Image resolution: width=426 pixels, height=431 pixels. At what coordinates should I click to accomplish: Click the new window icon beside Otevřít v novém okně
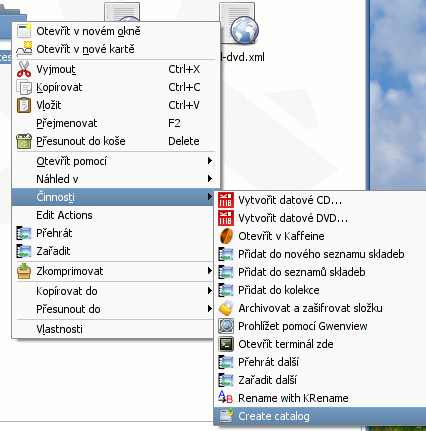(x=24, y=31)
